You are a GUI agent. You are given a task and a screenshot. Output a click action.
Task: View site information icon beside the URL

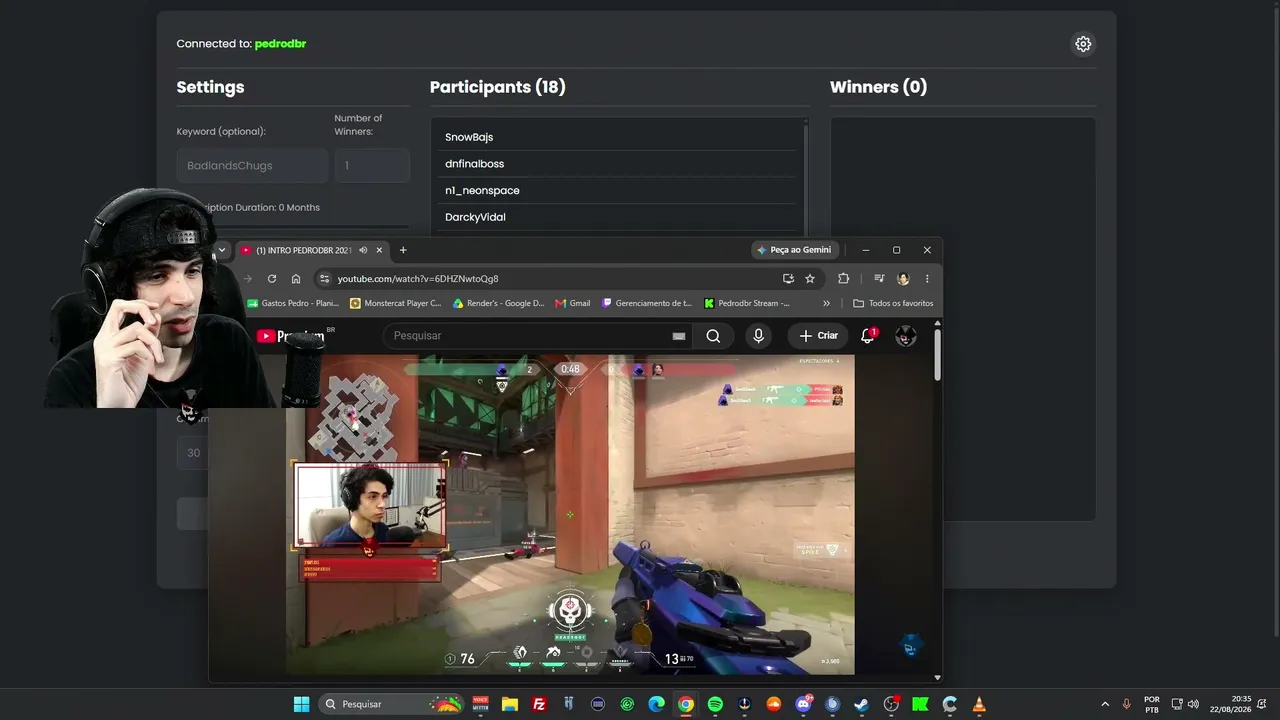click(323, 279)
